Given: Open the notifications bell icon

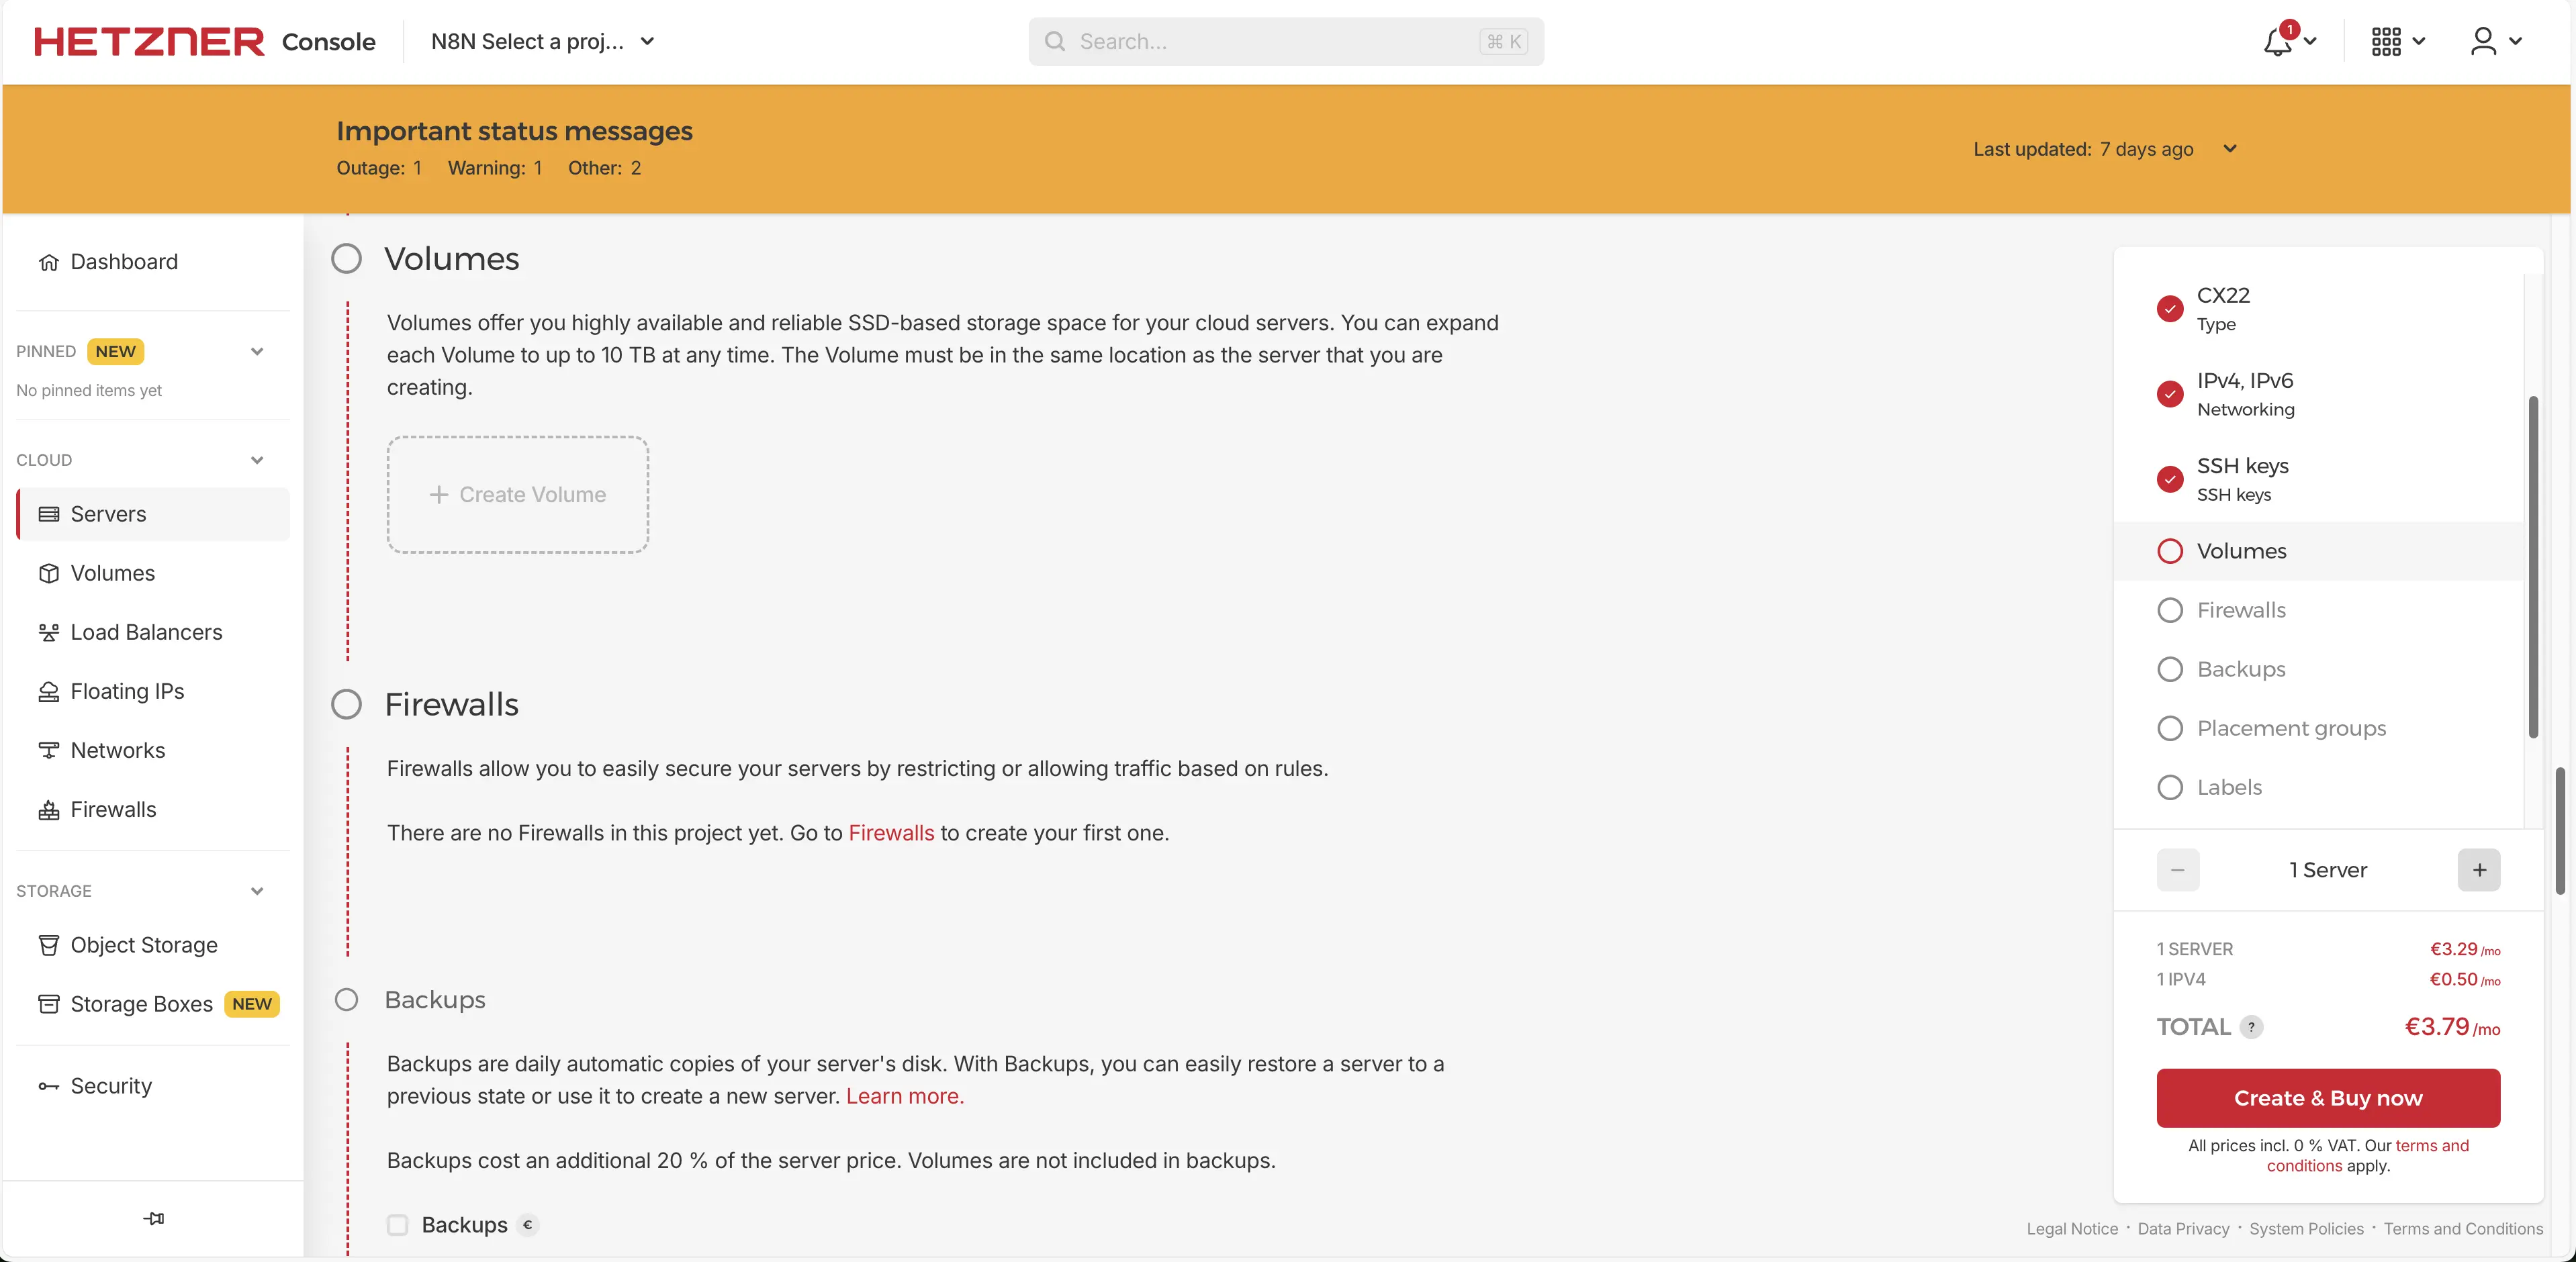Looking at the screenshot, I should click(2278, 42).
